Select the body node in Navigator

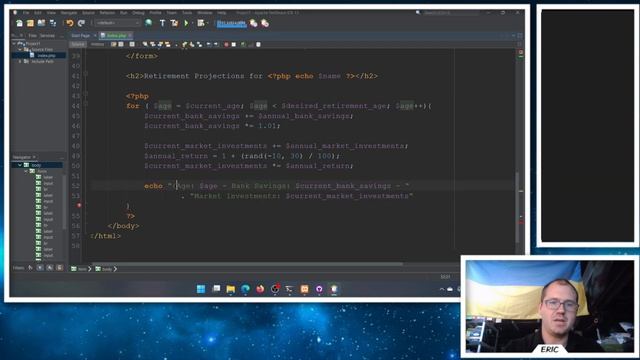36,165
